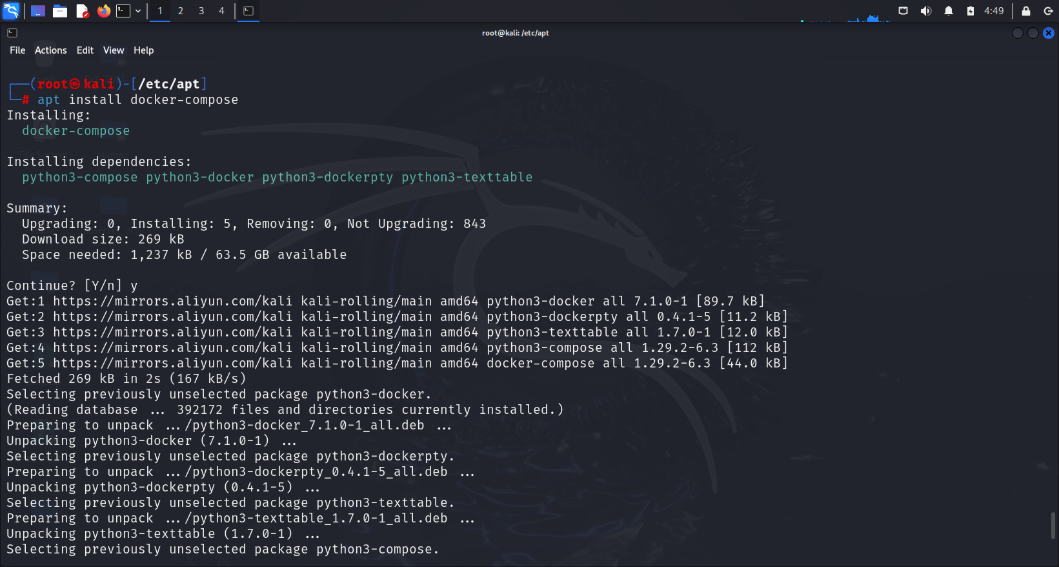Open the notifications bell icon
1059x567 pixels.
coord(948,11)
